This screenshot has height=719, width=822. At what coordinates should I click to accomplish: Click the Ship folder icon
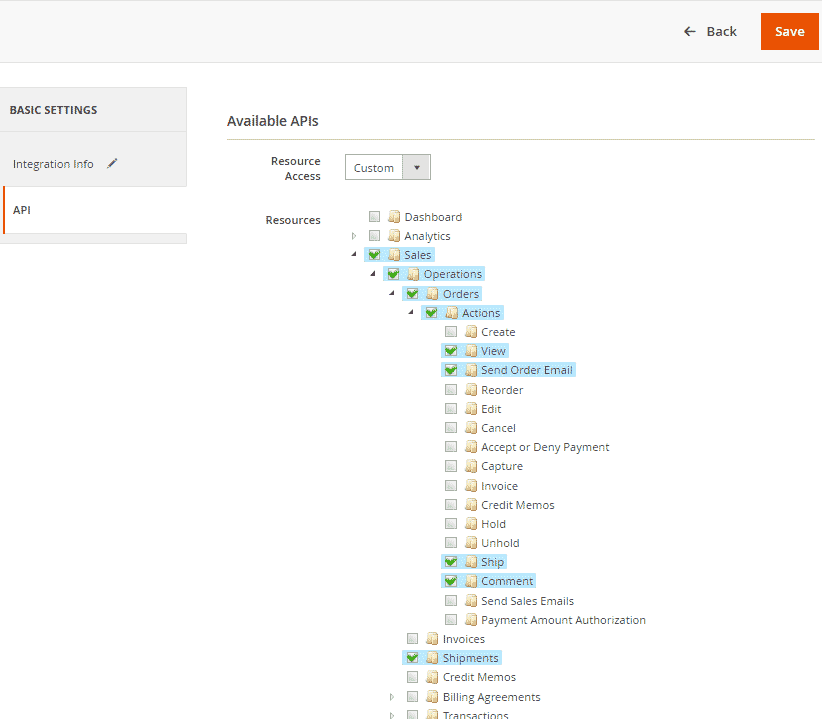coord(471,562)
